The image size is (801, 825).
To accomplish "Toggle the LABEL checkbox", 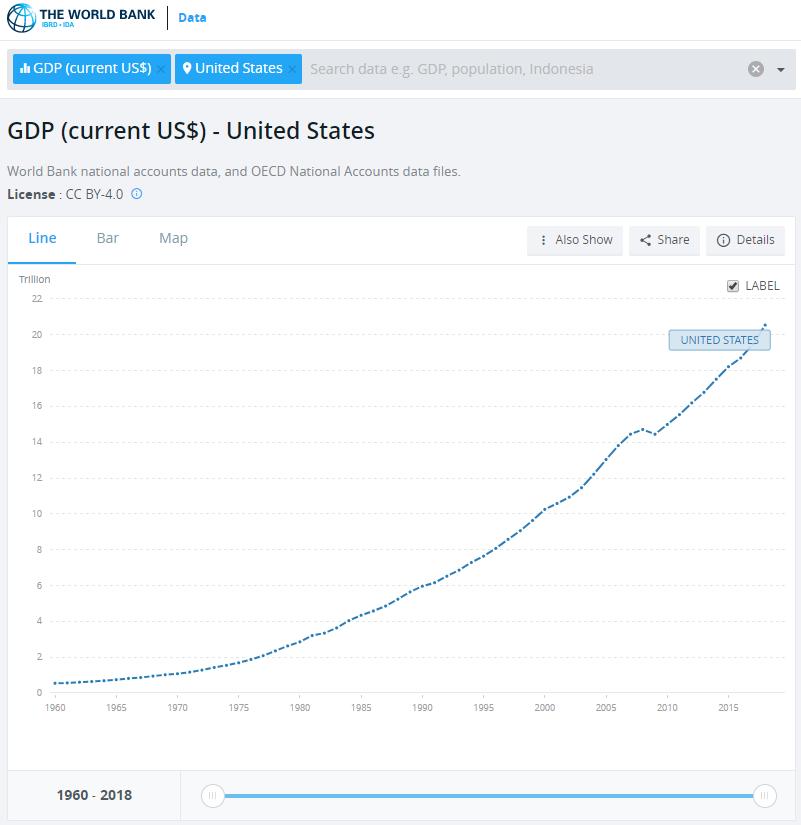I will tap(733, 286).
